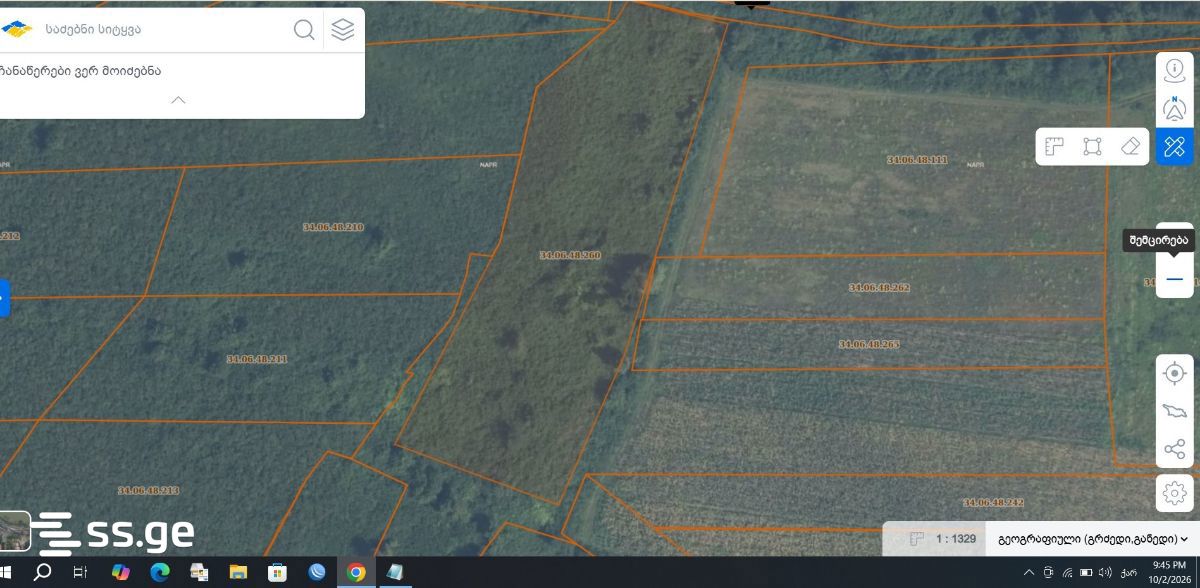
Task: Open File Explorer from taskbar
Action: click(x=238, y=573)
